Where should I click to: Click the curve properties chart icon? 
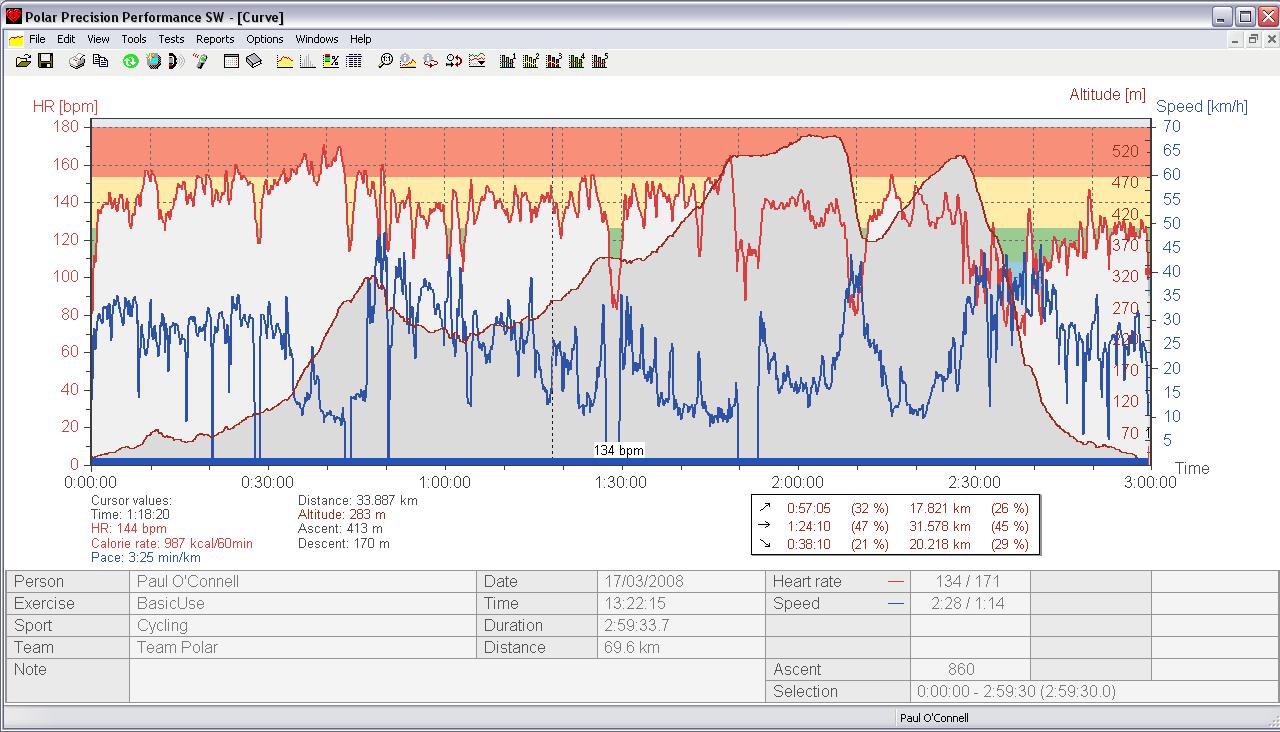(477, 61)
